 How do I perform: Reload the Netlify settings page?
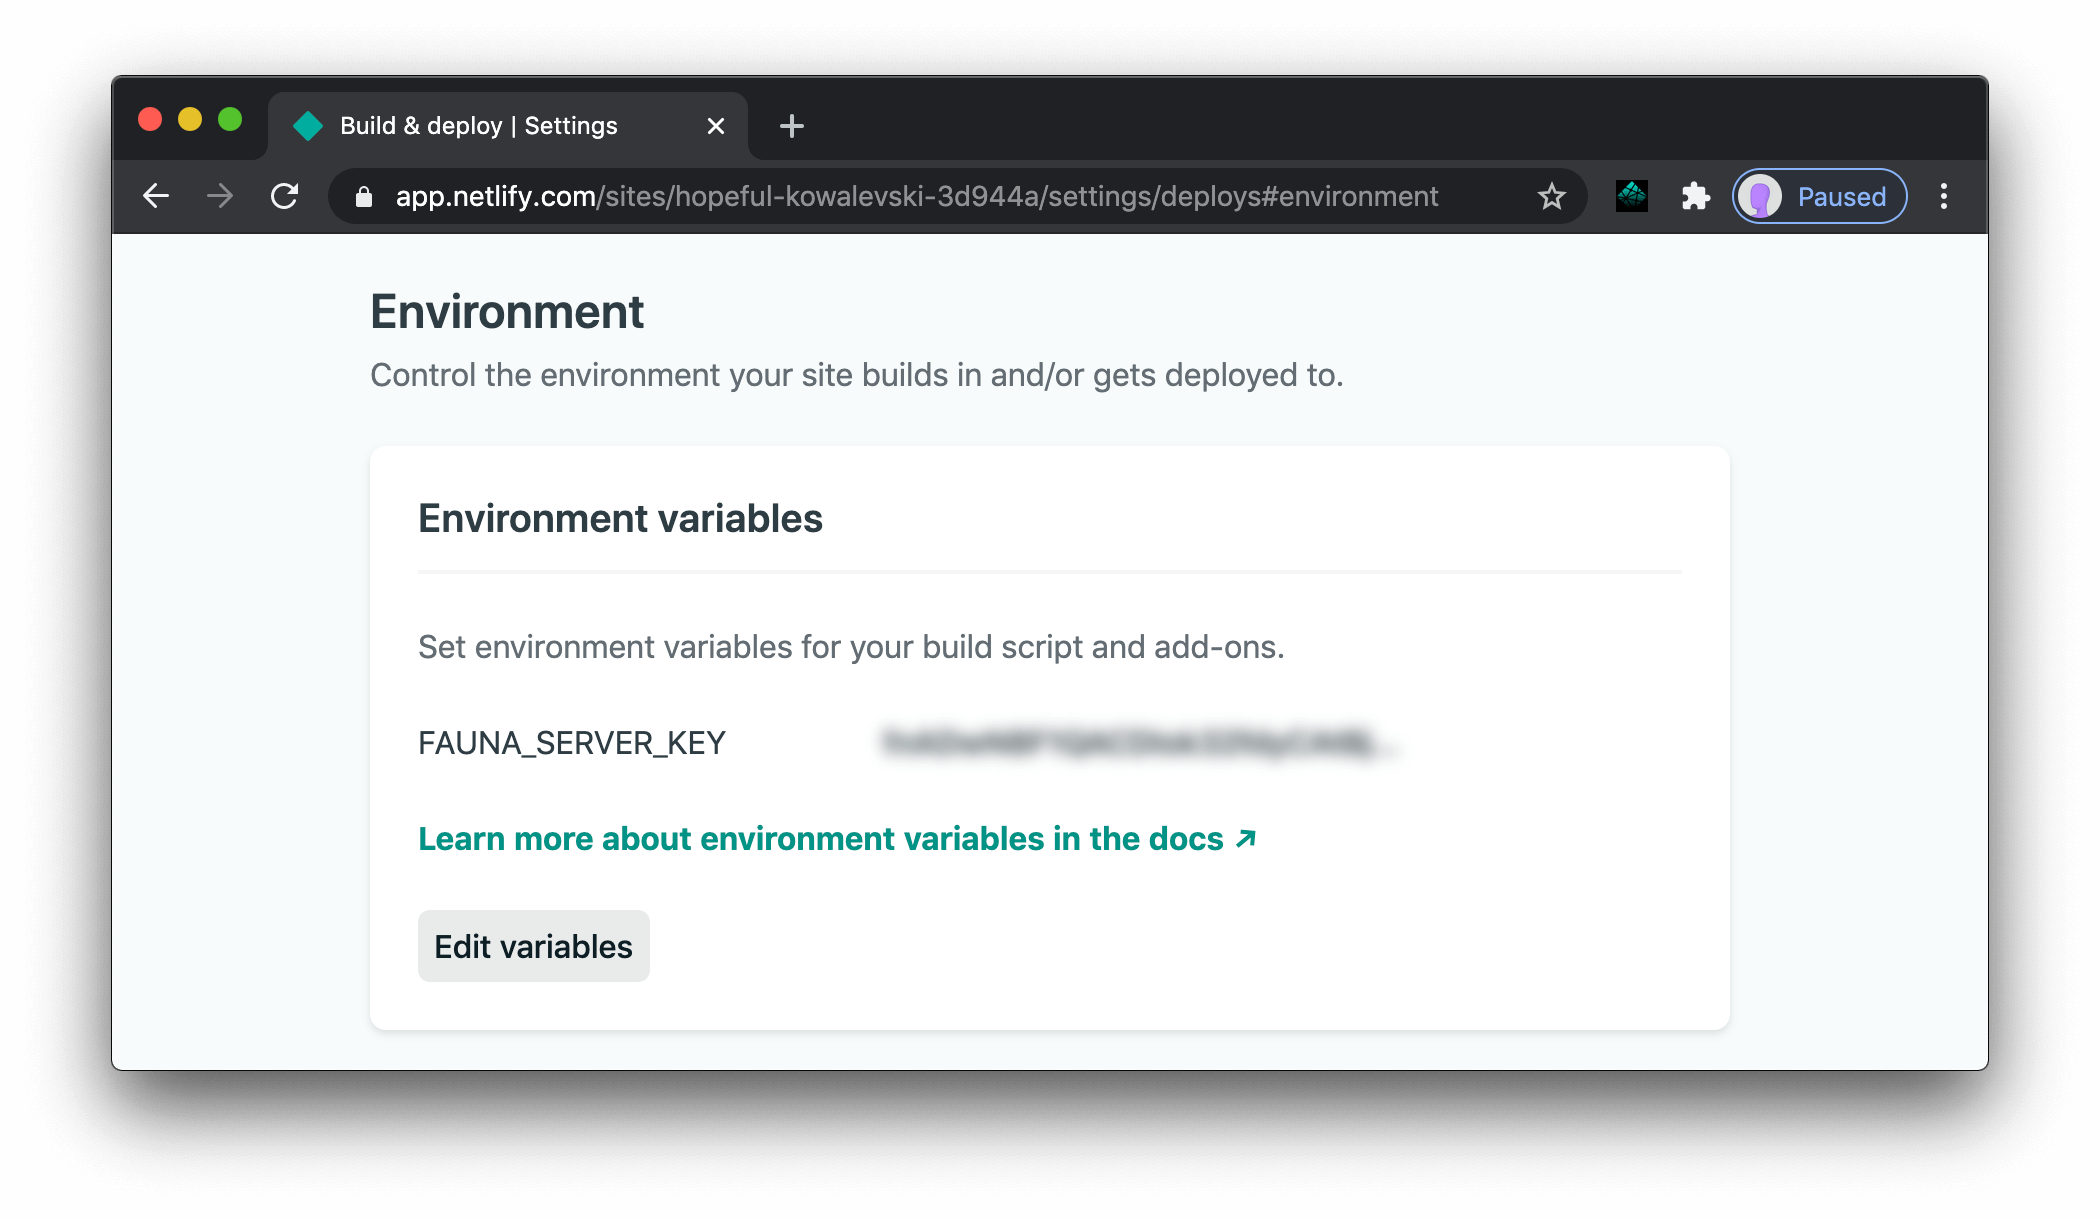pos(284,196)
